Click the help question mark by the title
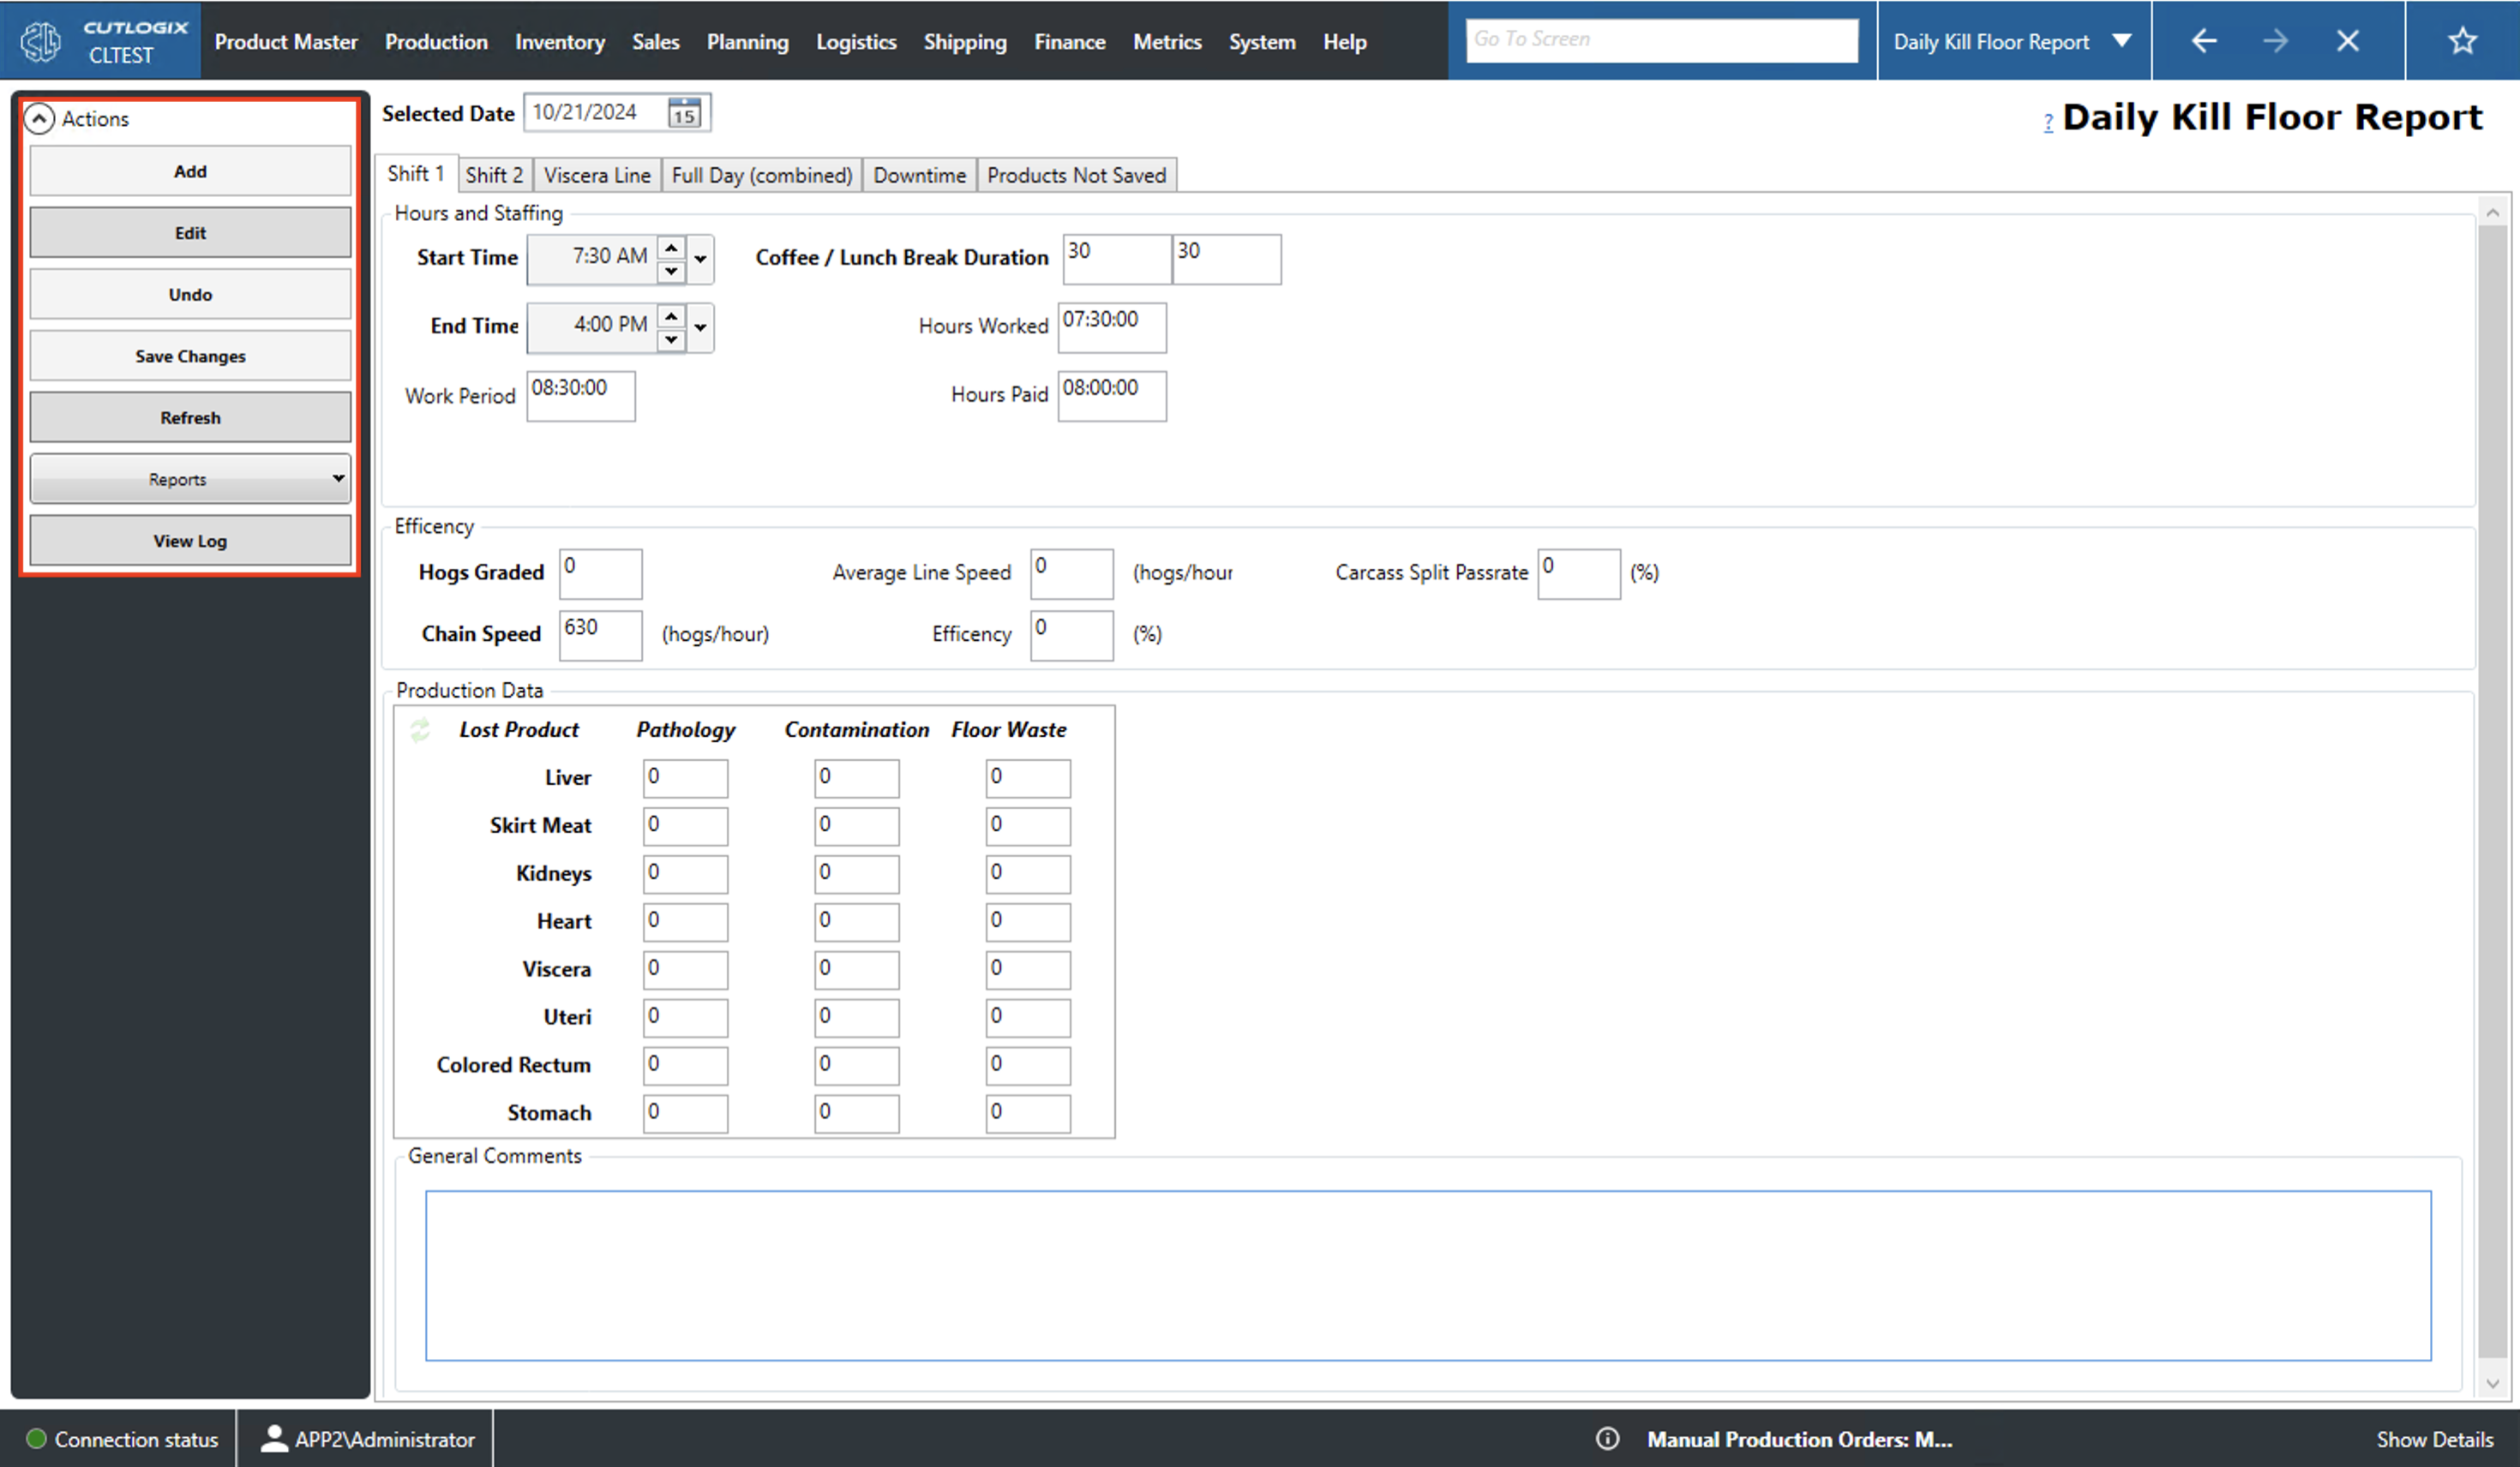The width and height of the screenshot is (2520, 1467). (2048, 121)
